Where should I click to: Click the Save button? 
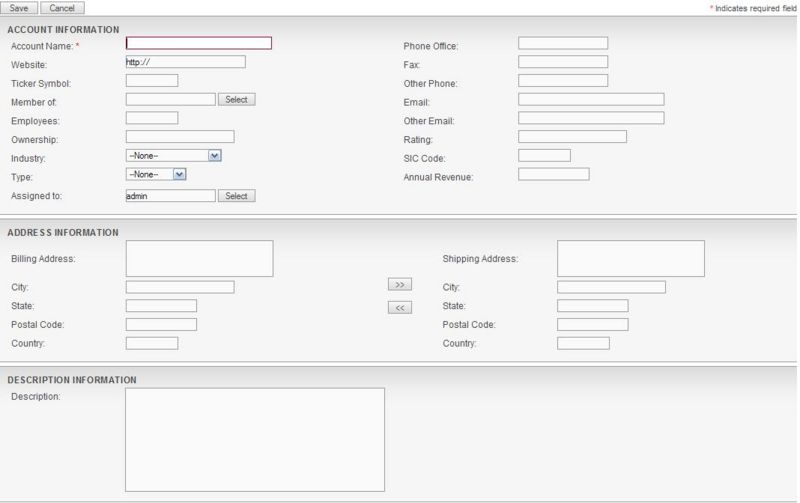coord(19,7)
